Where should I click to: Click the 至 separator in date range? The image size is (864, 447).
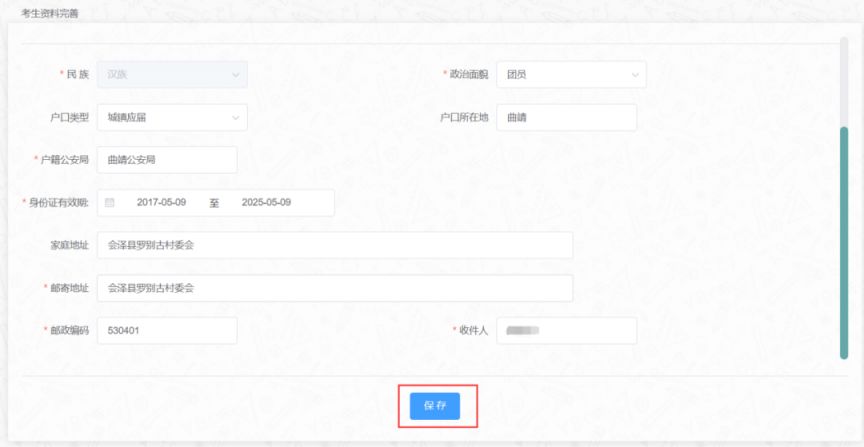(x=214, y=203)
